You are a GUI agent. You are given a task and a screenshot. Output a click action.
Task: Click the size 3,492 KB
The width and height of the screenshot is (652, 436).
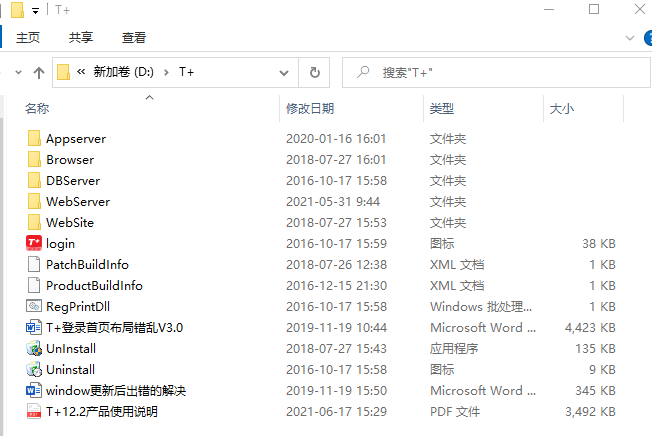pos(590,411)
